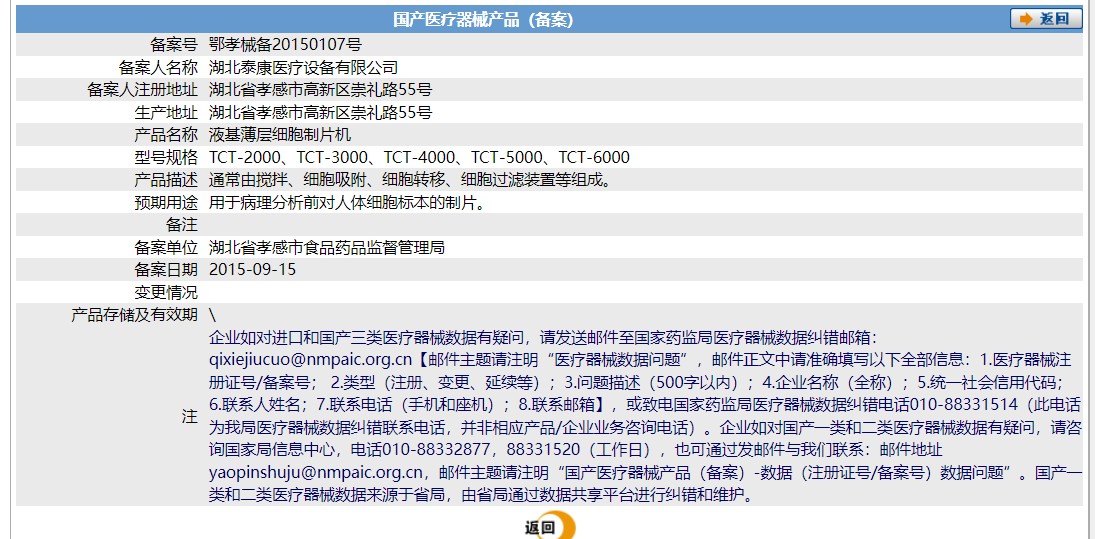Click the 生产地址 label

(x=166, y=112)
